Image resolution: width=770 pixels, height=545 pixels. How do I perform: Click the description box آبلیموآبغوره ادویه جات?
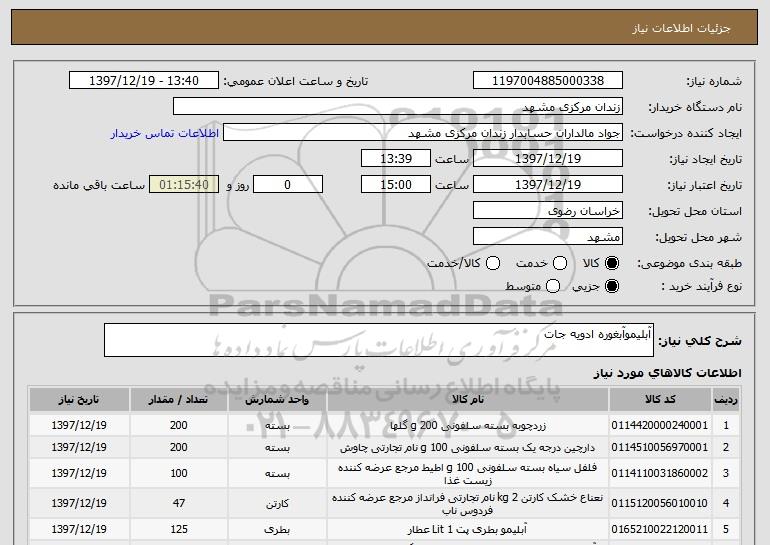(379, 340)
